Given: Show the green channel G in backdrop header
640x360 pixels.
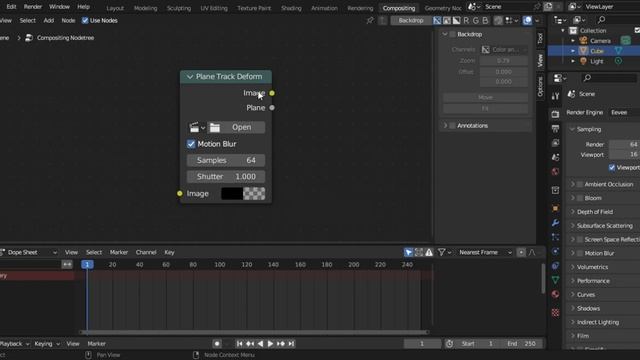Looking at the screenshot, I should point(476,20).
